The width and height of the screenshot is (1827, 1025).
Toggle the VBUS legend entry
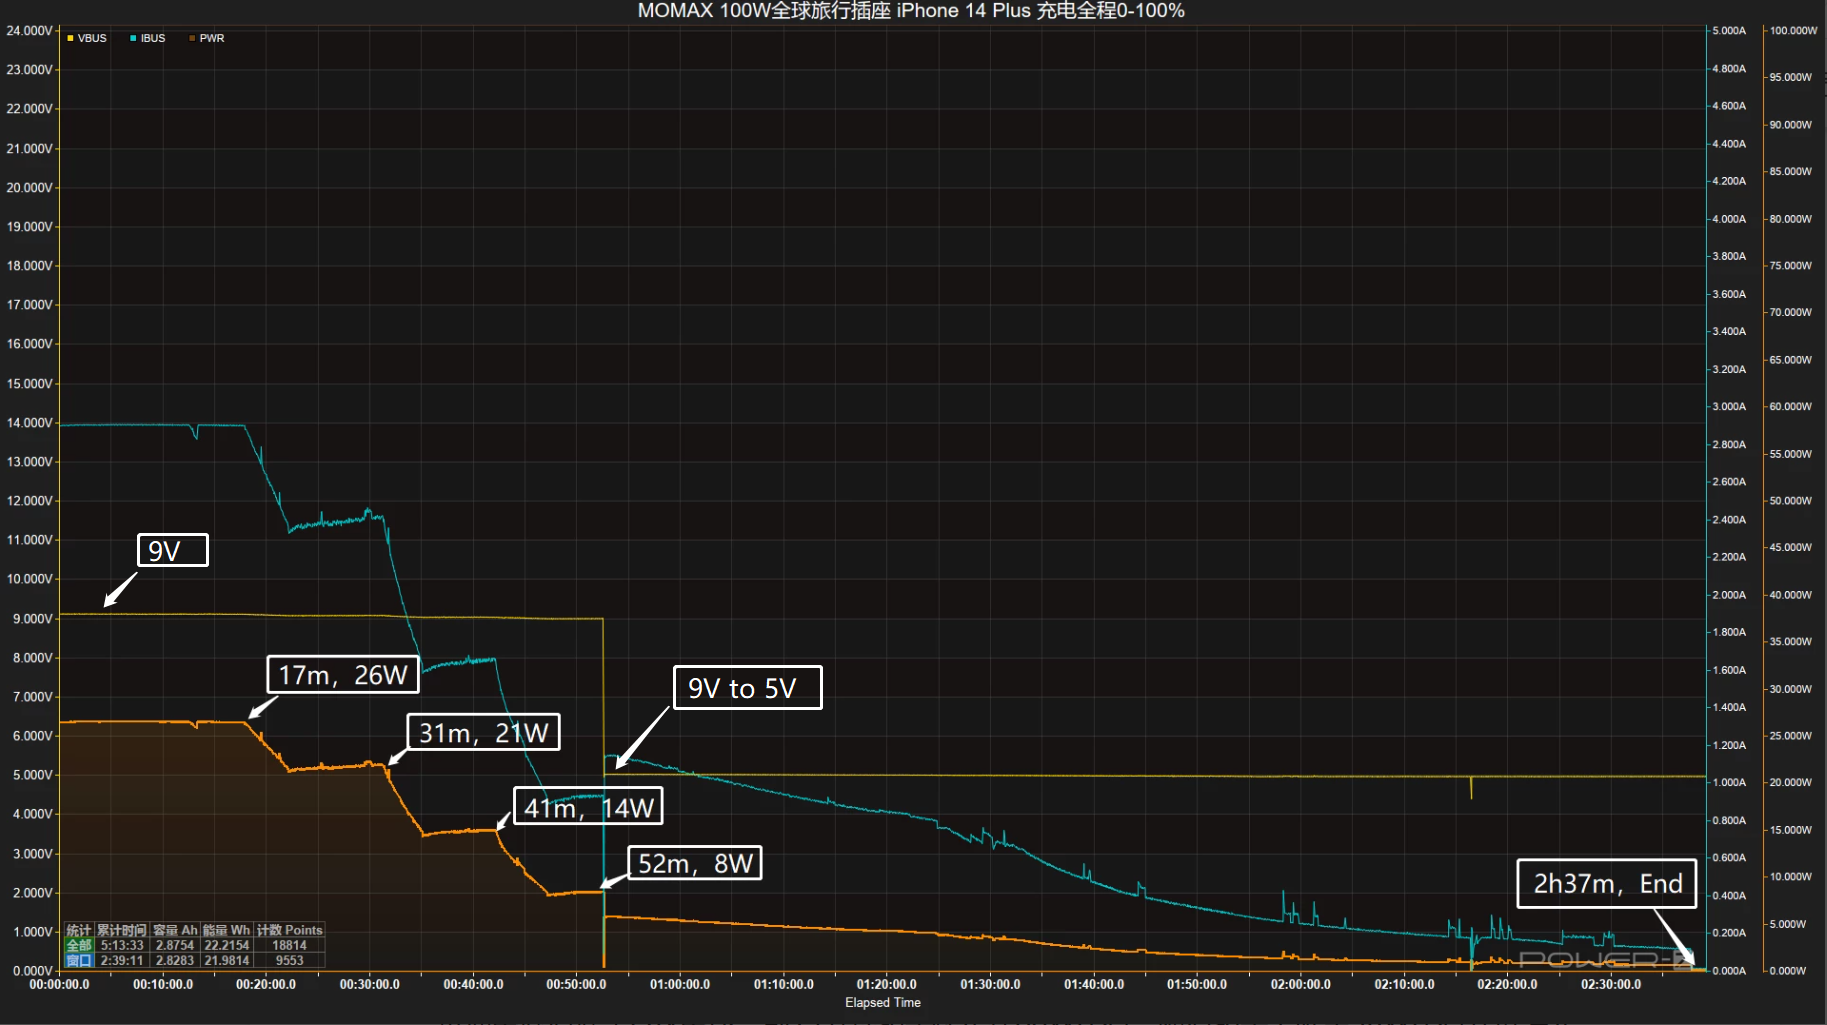tap(87, 38)
